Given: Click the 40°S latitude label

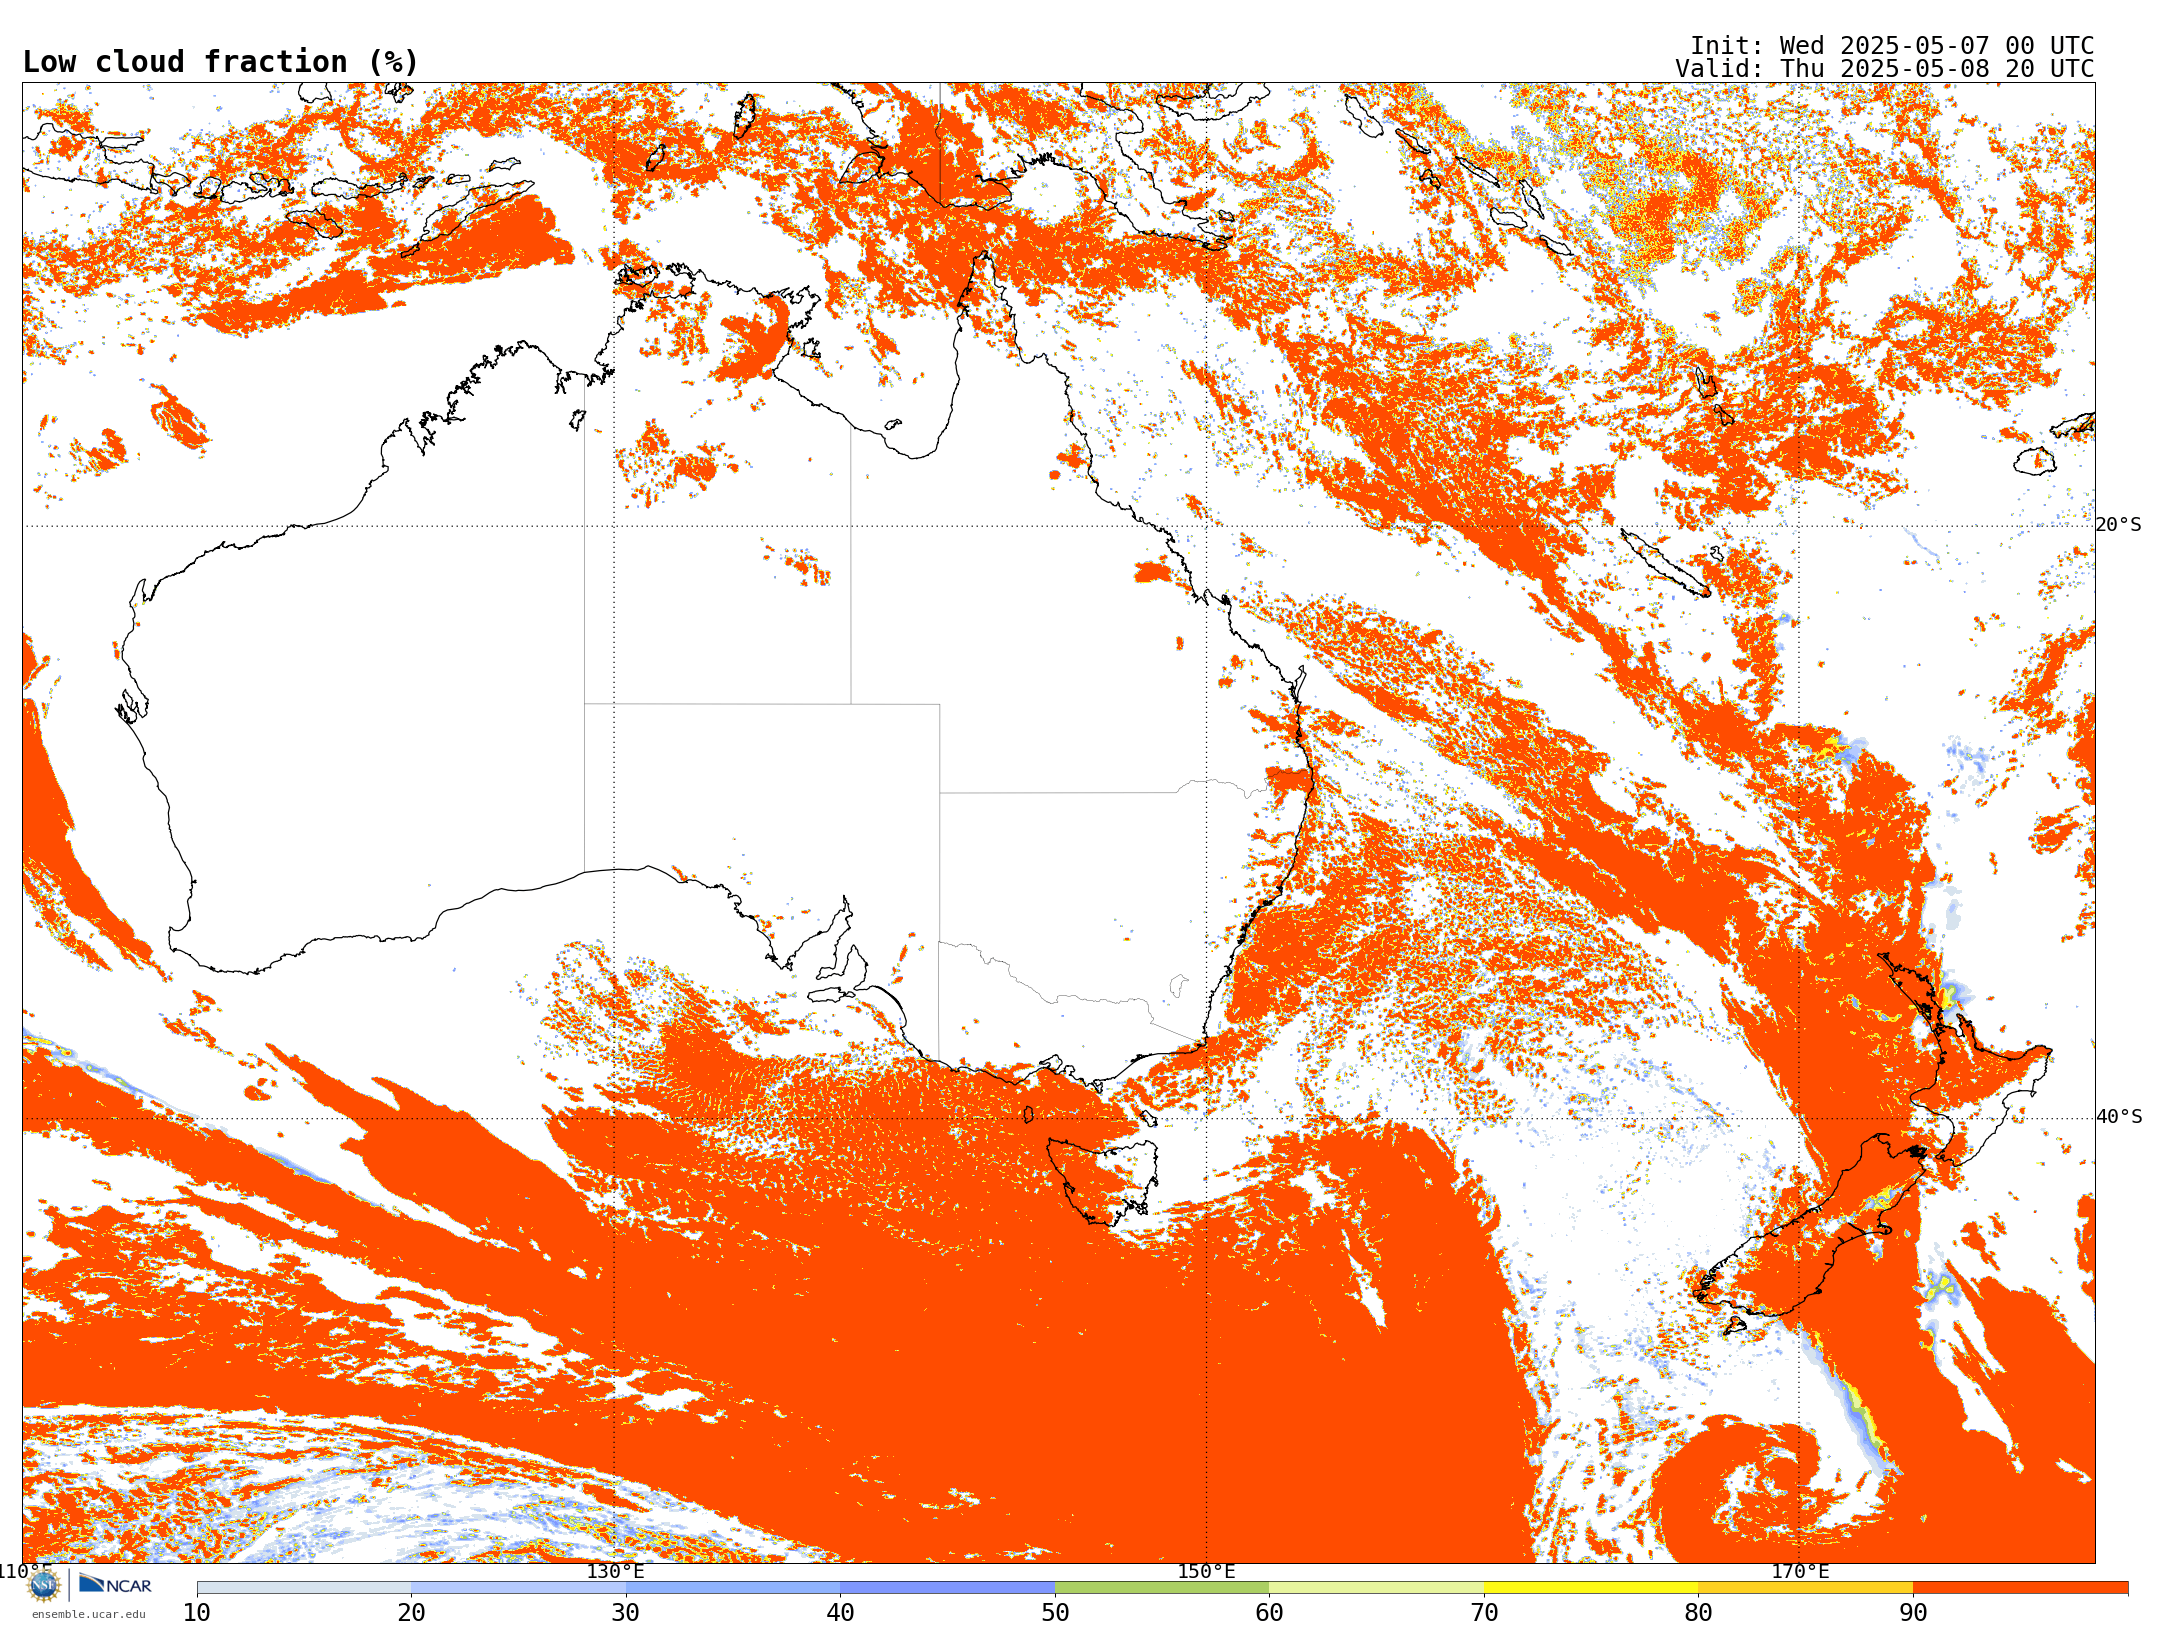Looking at the screenshot, I should (2119, 1117).
